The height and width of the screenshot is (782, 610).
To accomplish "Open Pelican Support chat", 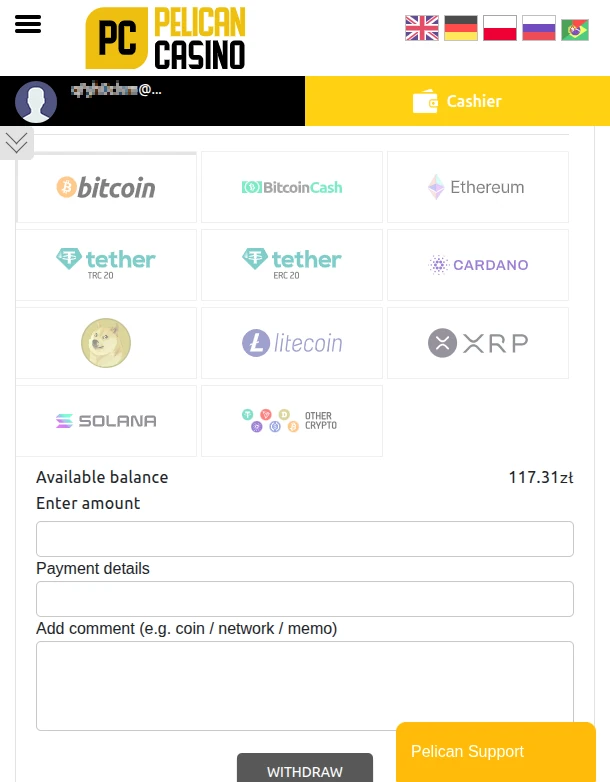I will pos(495,752).
